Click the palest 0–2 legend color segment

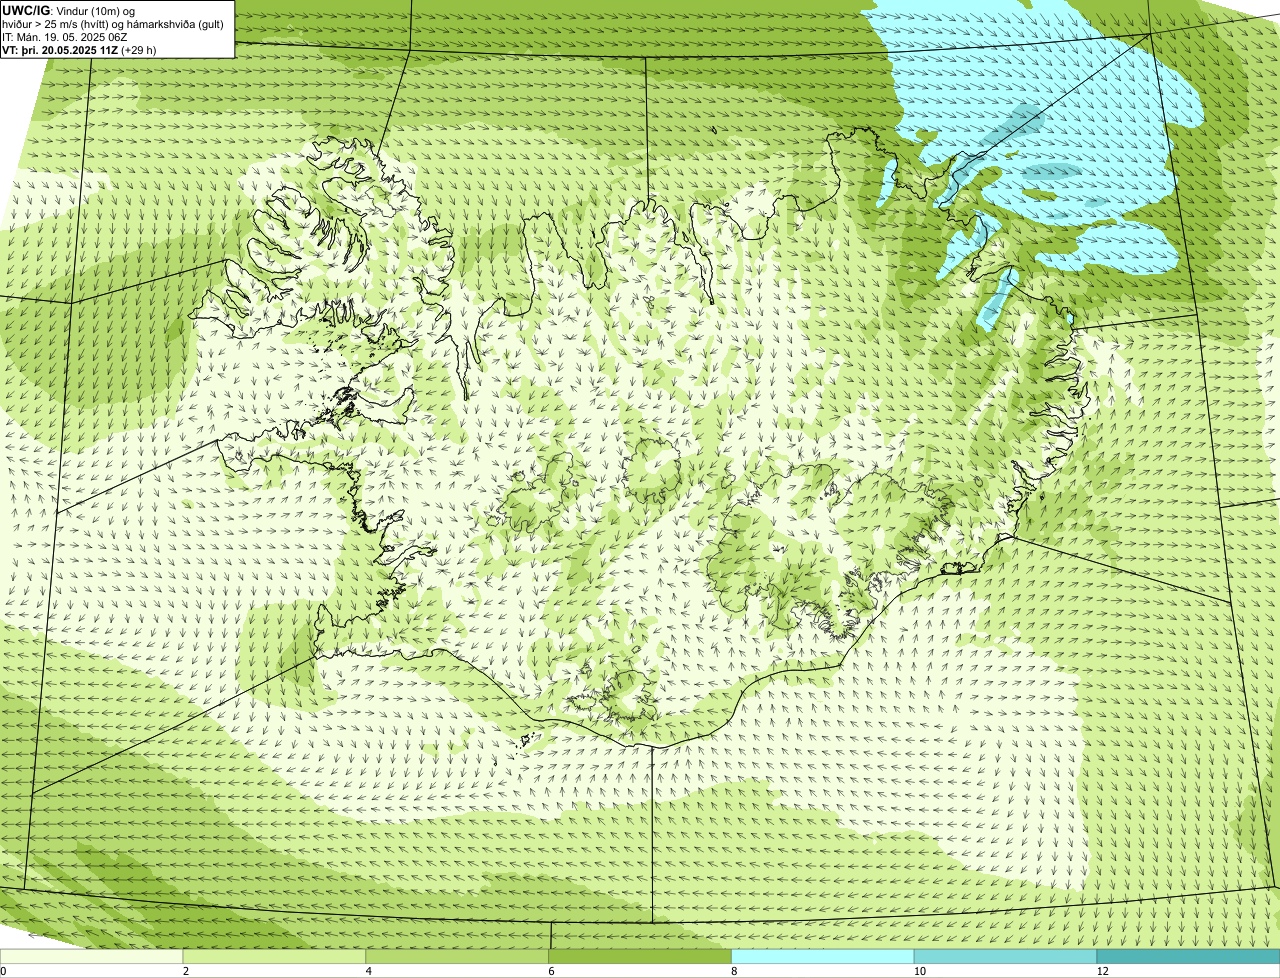coord(92,957)
